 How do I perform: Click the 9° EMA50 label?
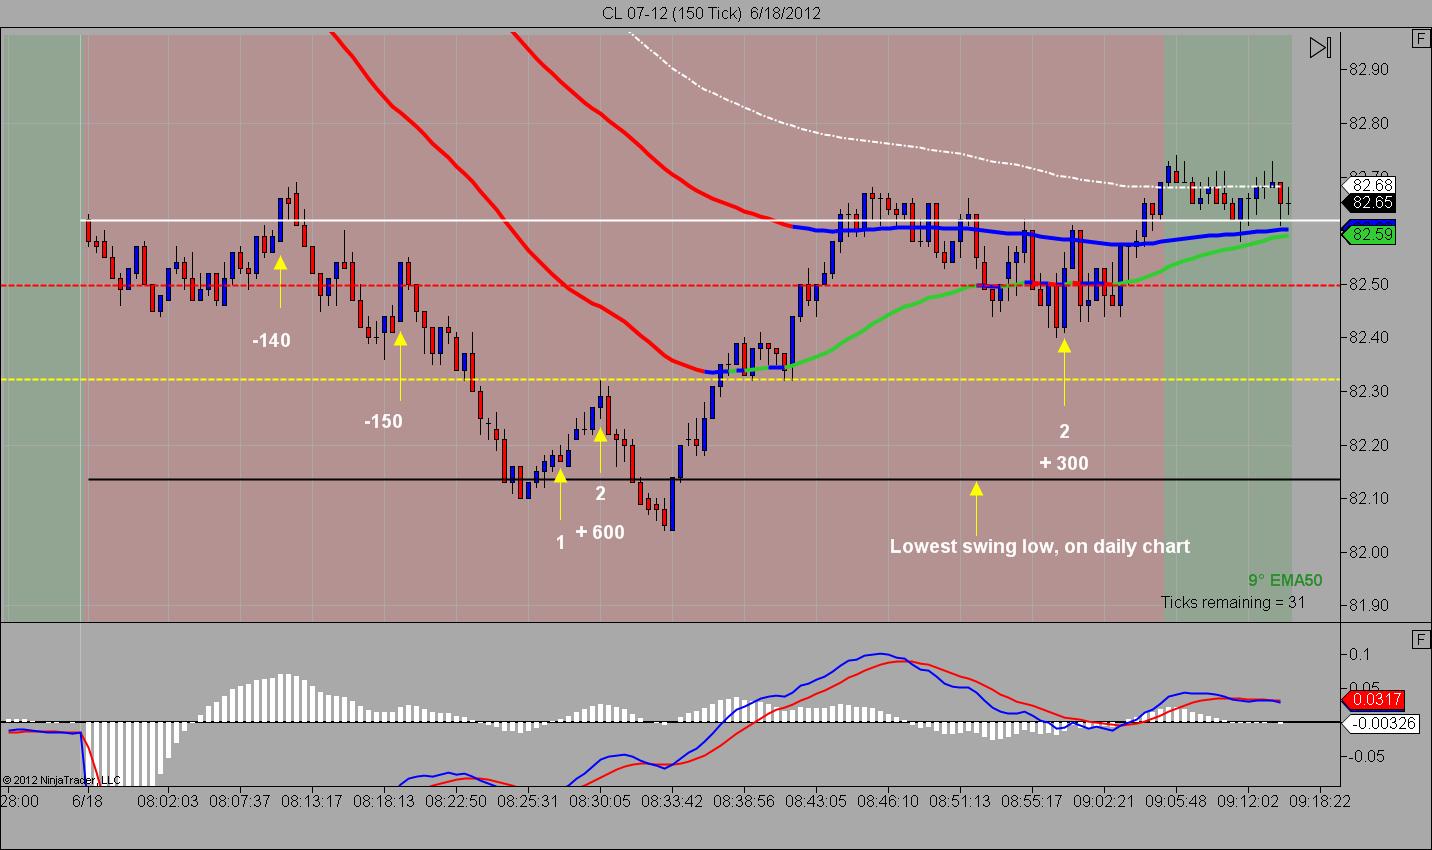(x=1285, y=581)
